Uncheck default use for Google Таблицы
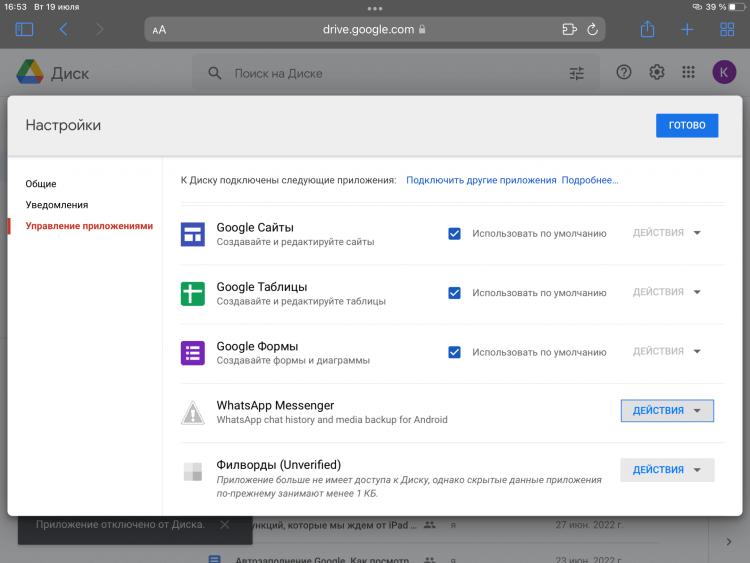The width and height of the screenshot is (750, 563). coord(454,293)
